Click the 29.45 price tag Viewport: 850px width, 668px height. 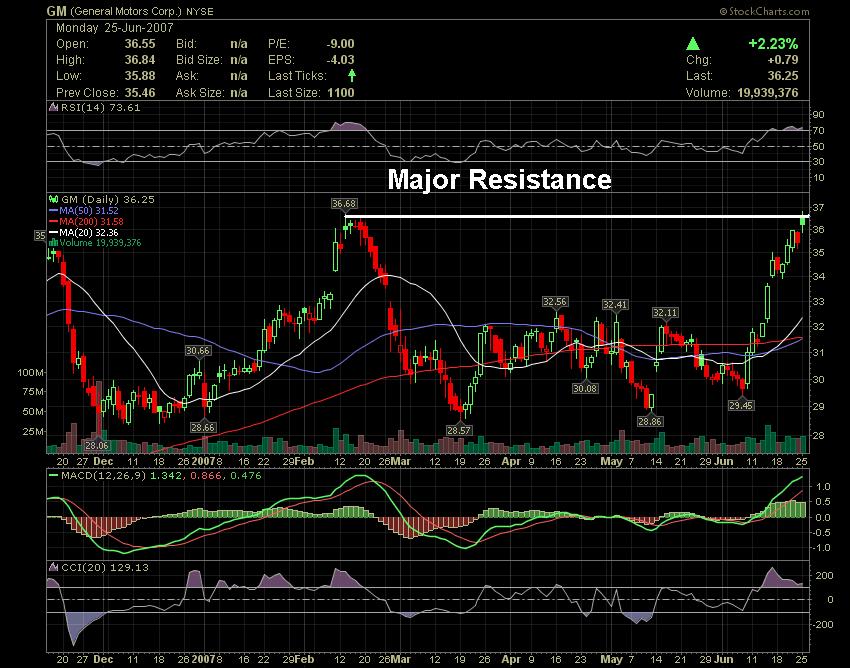(741, 406)
